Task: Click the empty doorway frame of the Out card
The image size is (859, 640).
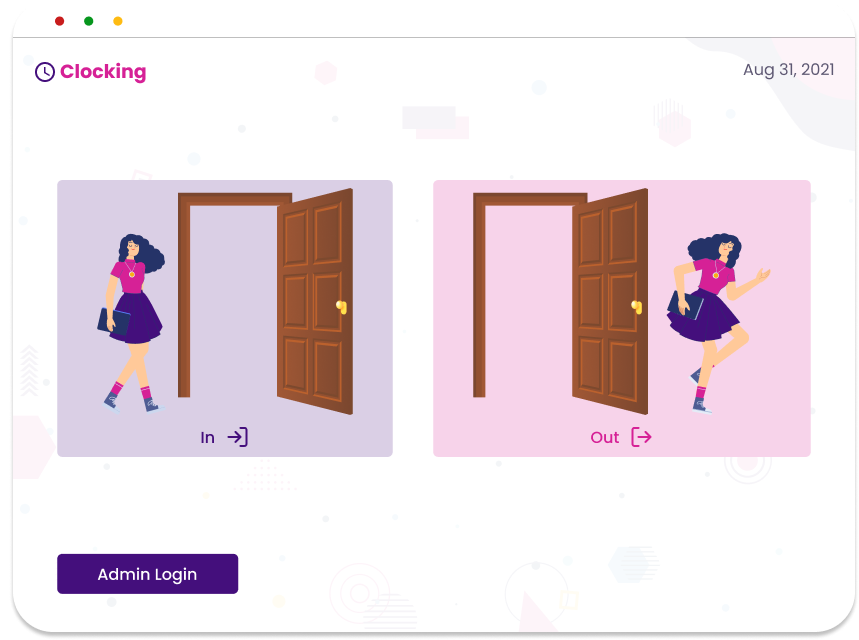Action: 523,296
